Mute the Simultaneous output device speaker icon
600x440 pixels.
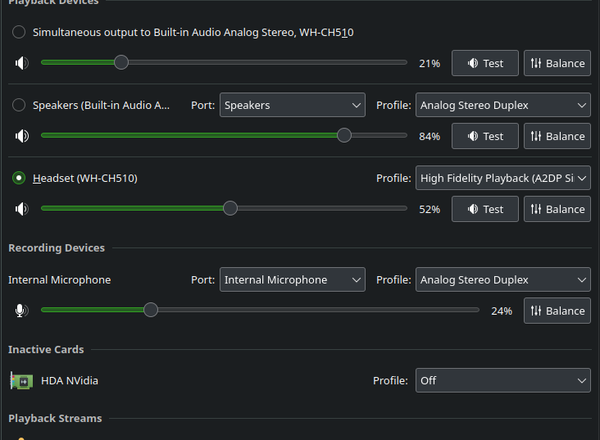21,63
